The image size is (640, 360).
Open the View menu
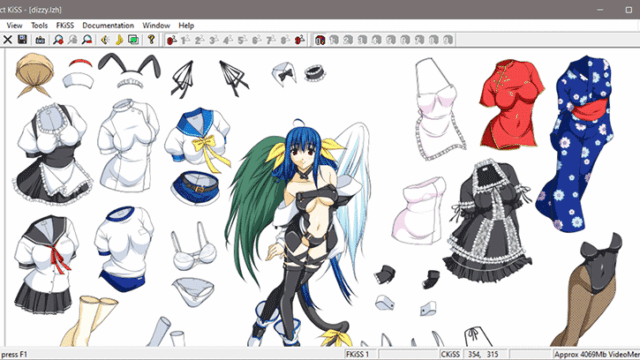pos(14,25)
